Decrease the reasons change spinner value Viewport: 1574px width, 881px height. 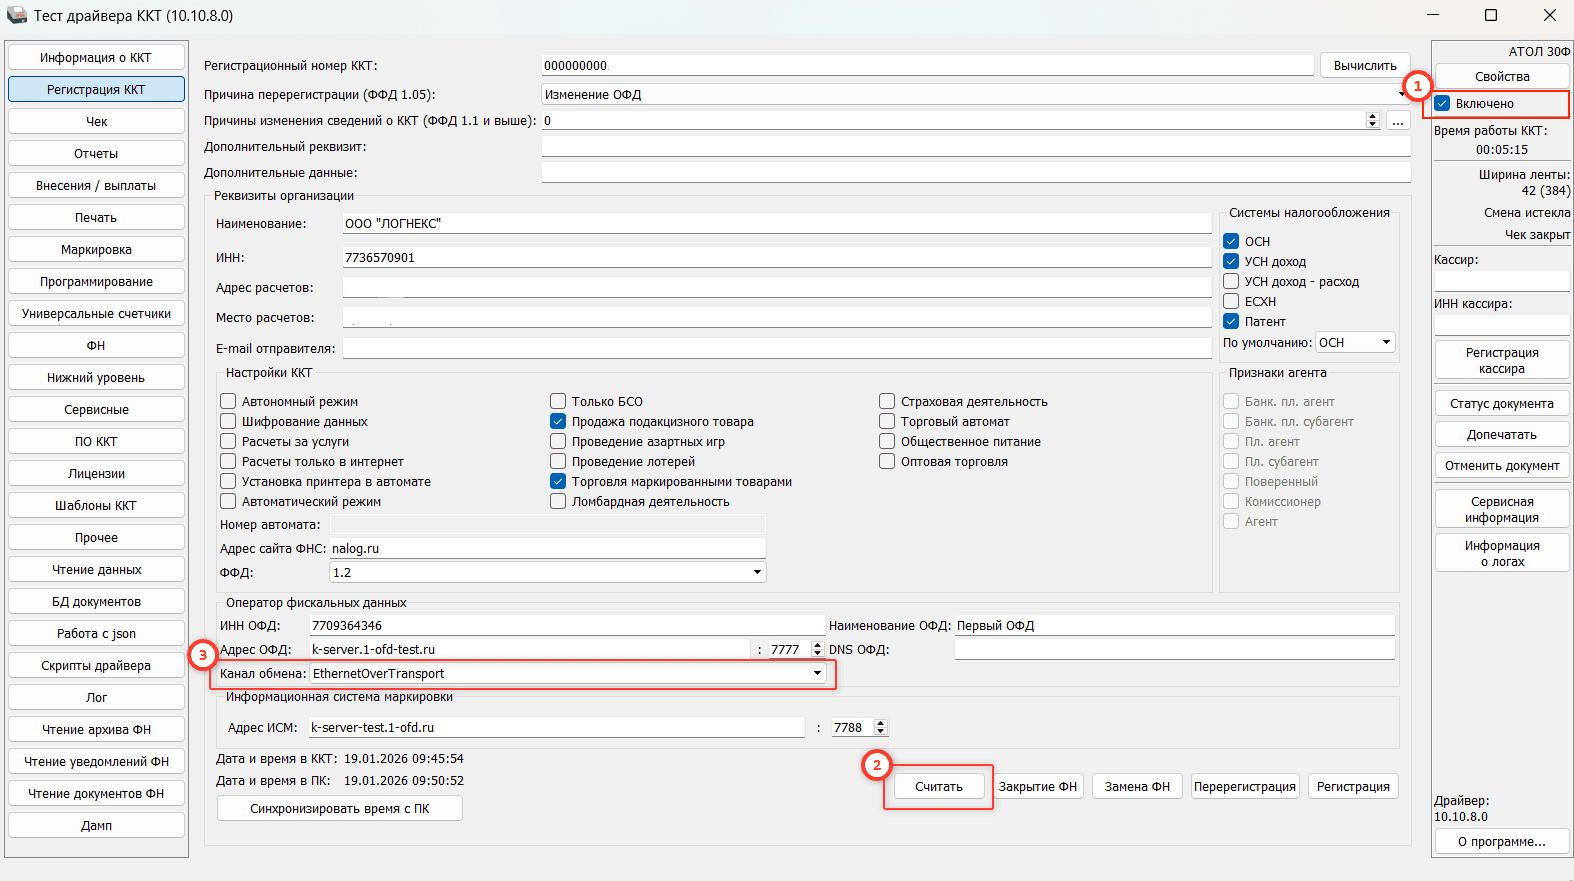pos(1372,124)
